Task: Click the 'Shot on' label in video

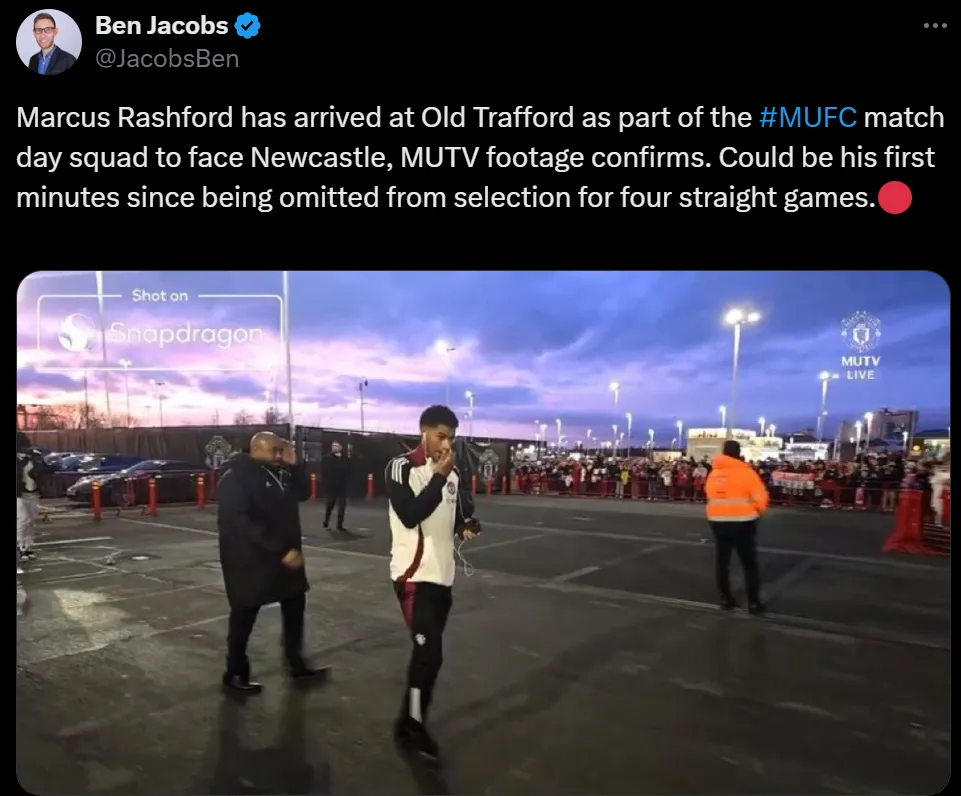Action: (x=160, y=295)
